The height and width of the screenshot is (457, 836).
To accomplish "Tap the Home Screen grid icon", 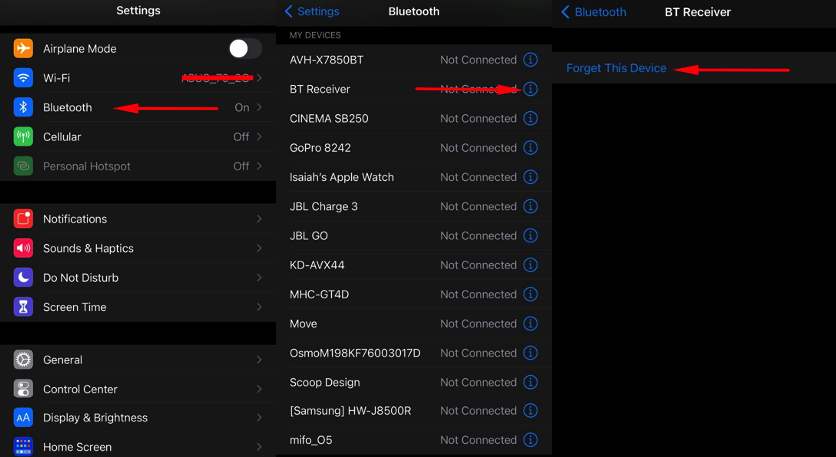I will pyautogui.click(x=23, y=446).
